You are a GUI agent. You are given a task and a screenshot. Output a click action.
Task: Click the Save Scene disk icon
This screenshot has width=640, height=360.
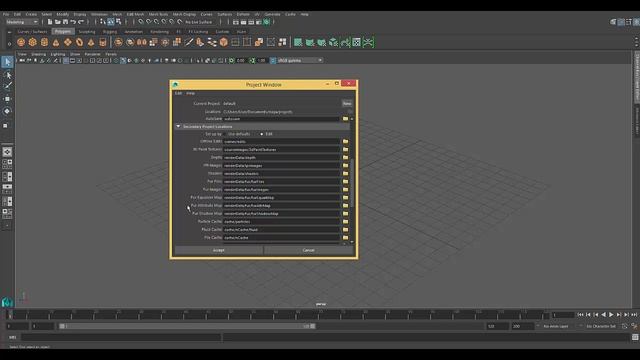click(x=65, y=22)
